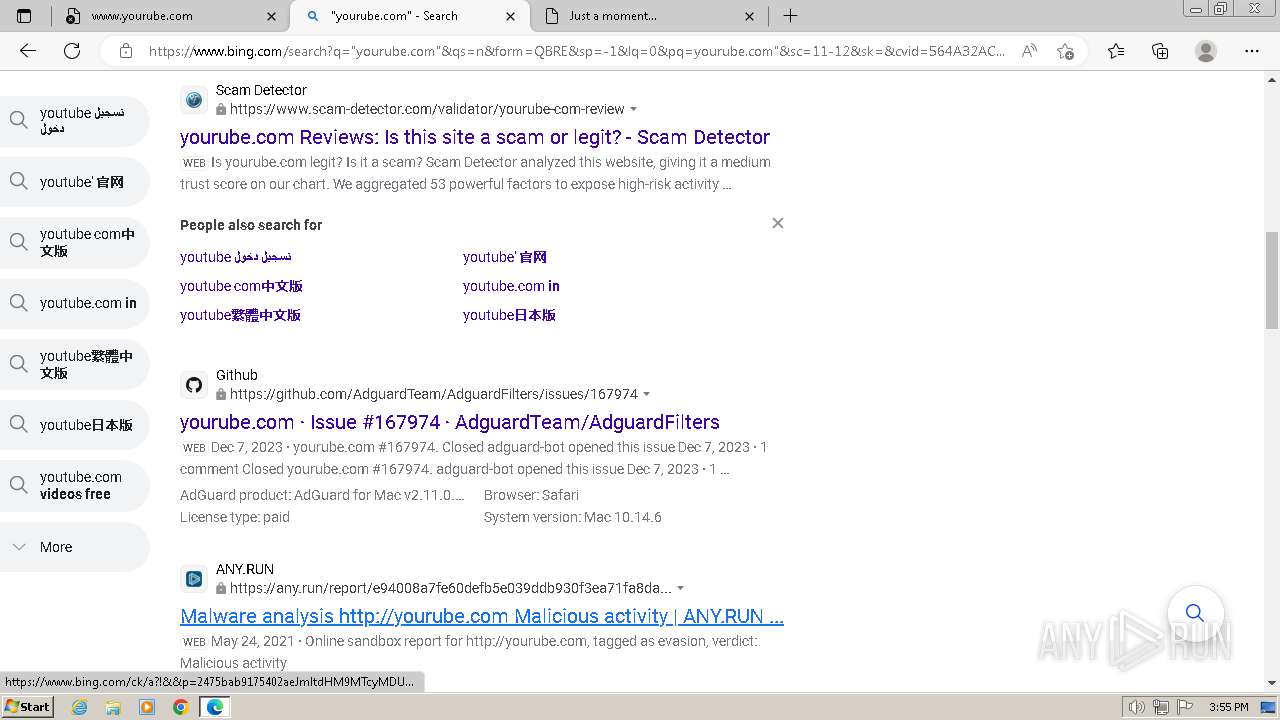Open Edge Settings and more menu
This screenshot has height=720, width=1280.
[x=1252, y=51]
